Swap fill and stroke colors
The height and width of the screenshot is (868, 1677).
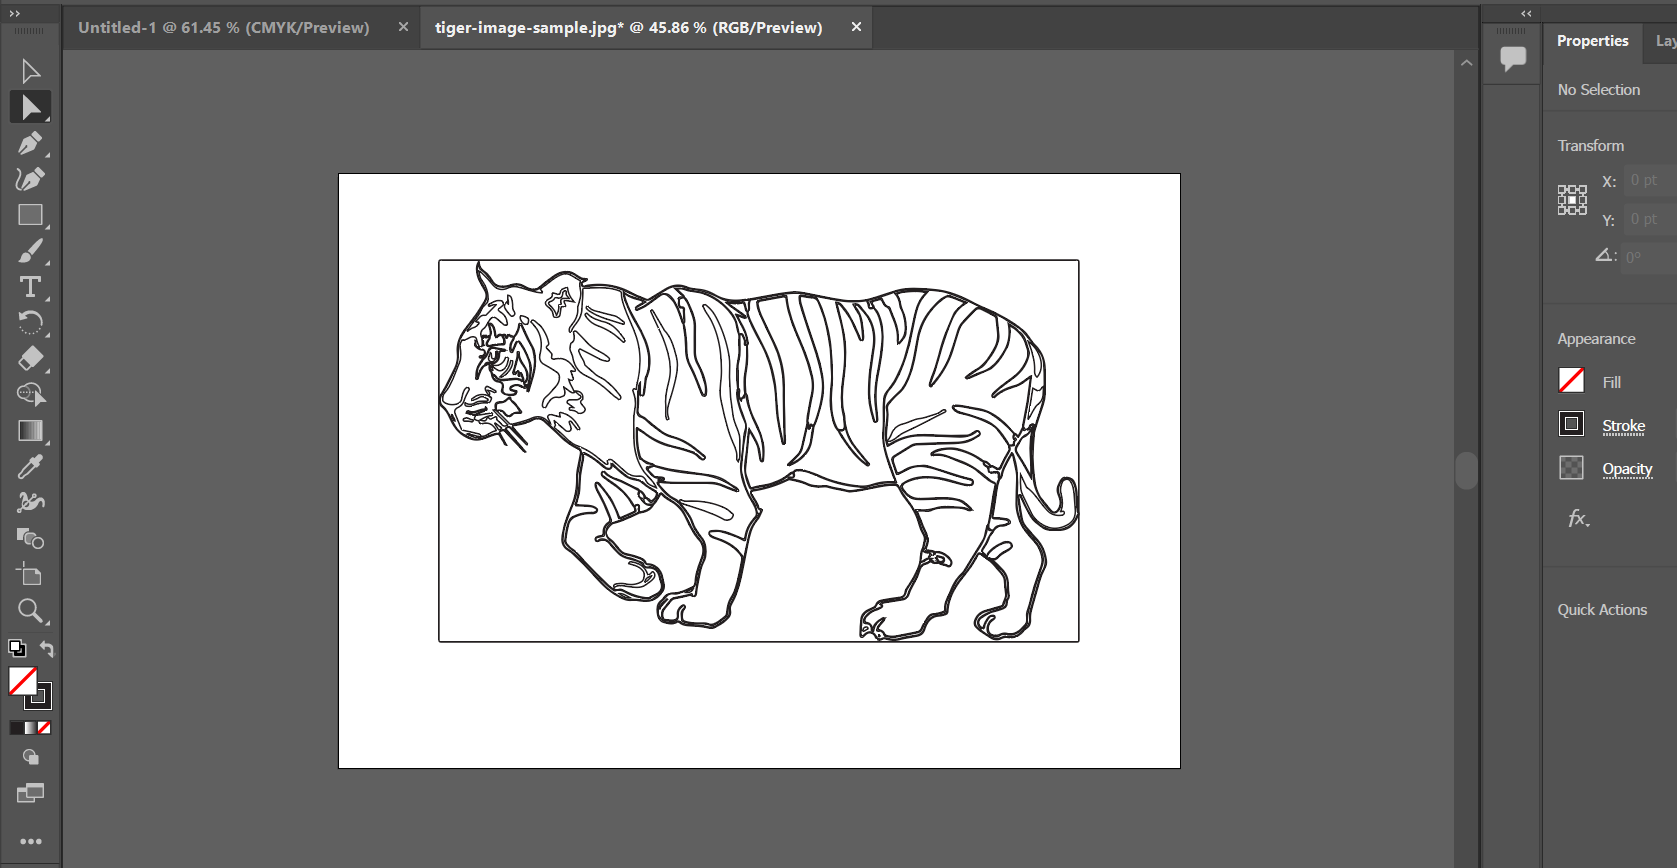coord(46,648)
